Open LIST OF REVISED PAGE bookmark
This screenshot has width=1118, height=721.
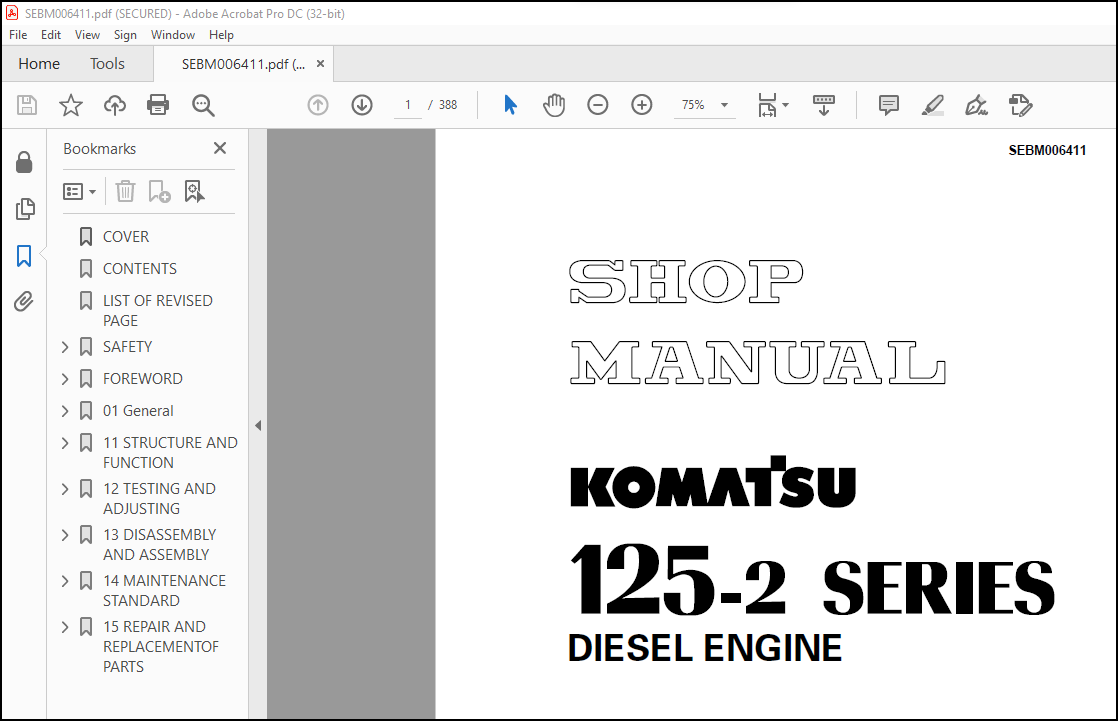158,311
